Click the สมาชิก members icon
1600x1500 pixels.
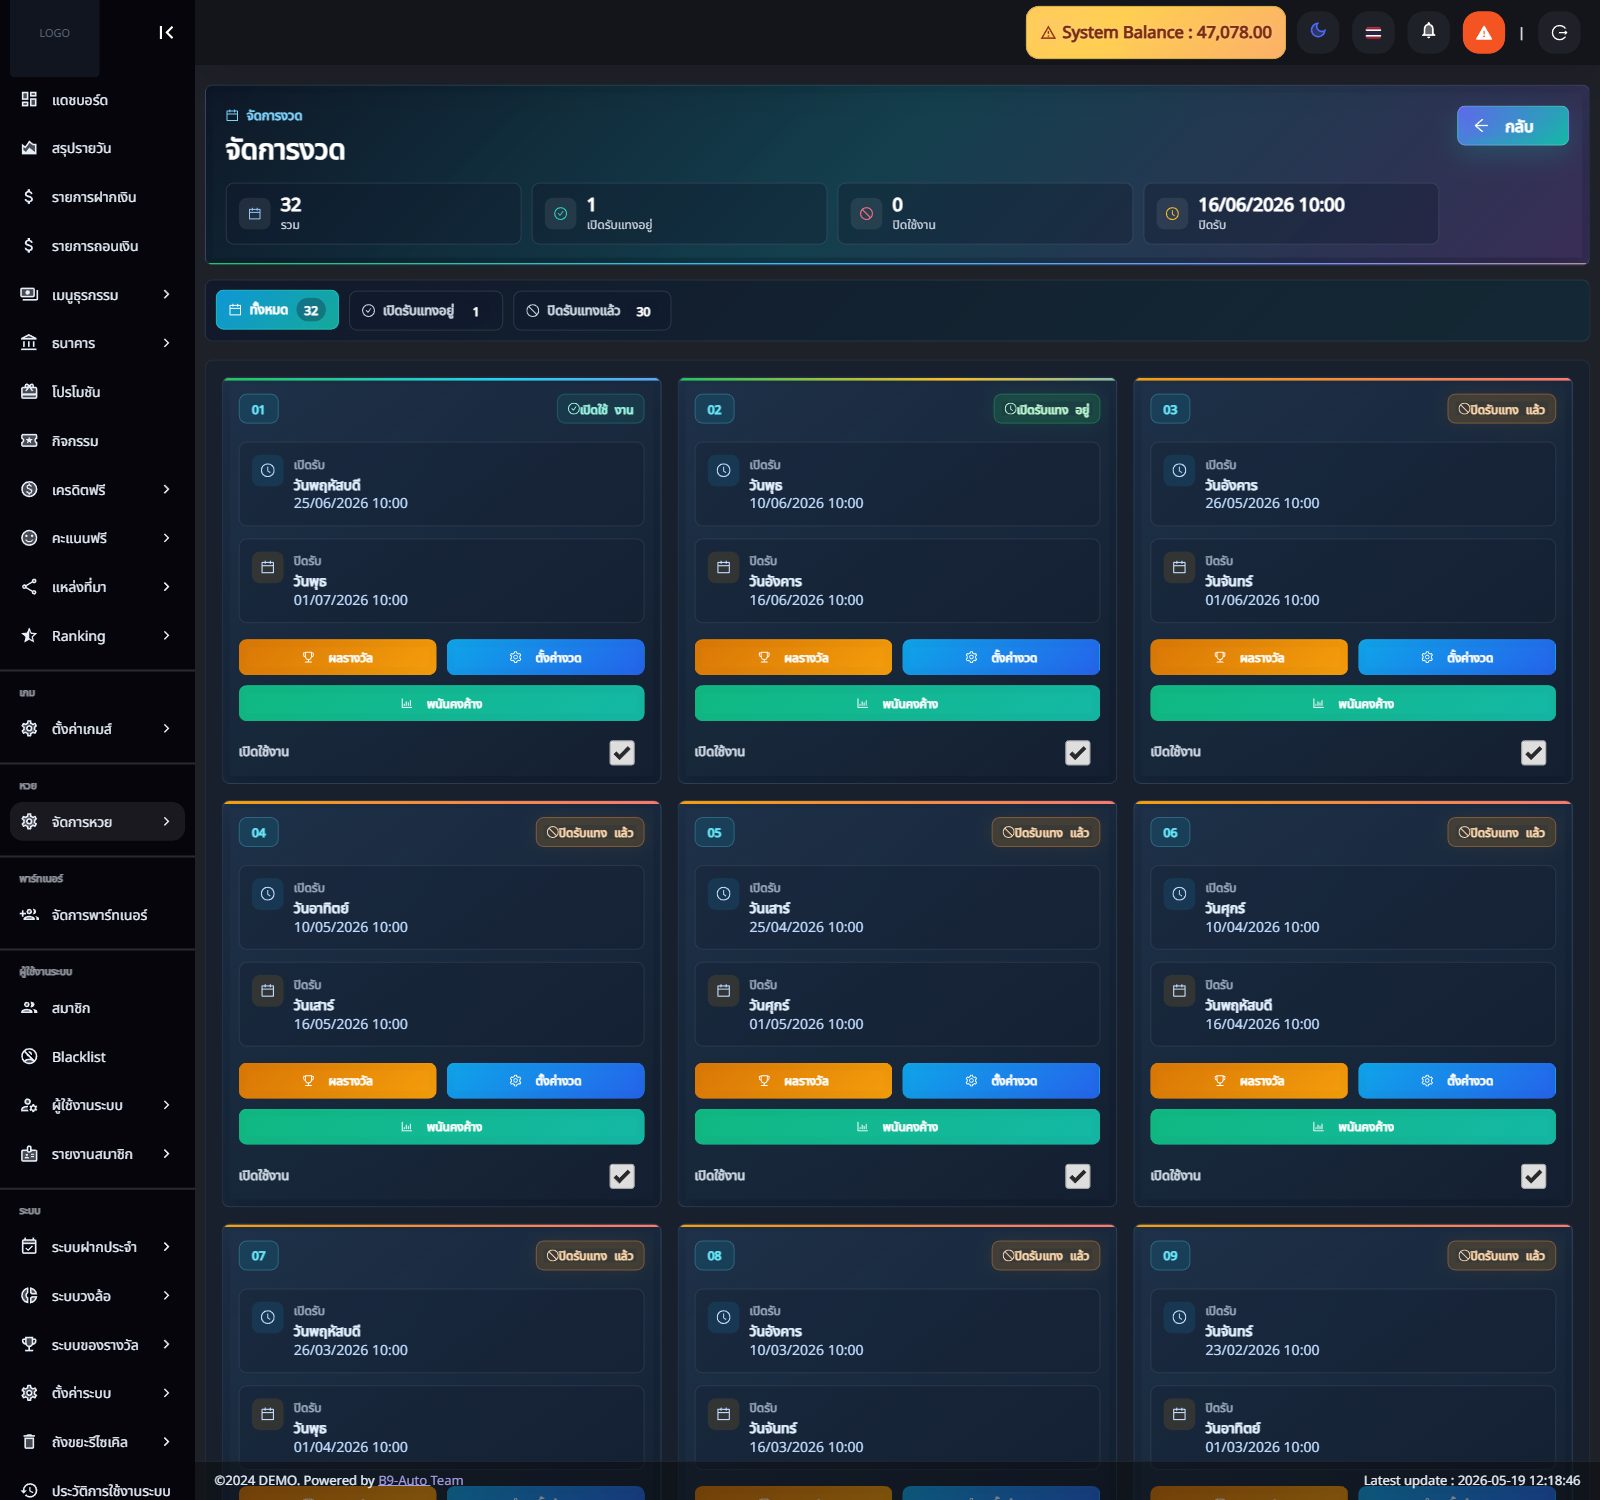(29, 1008)
